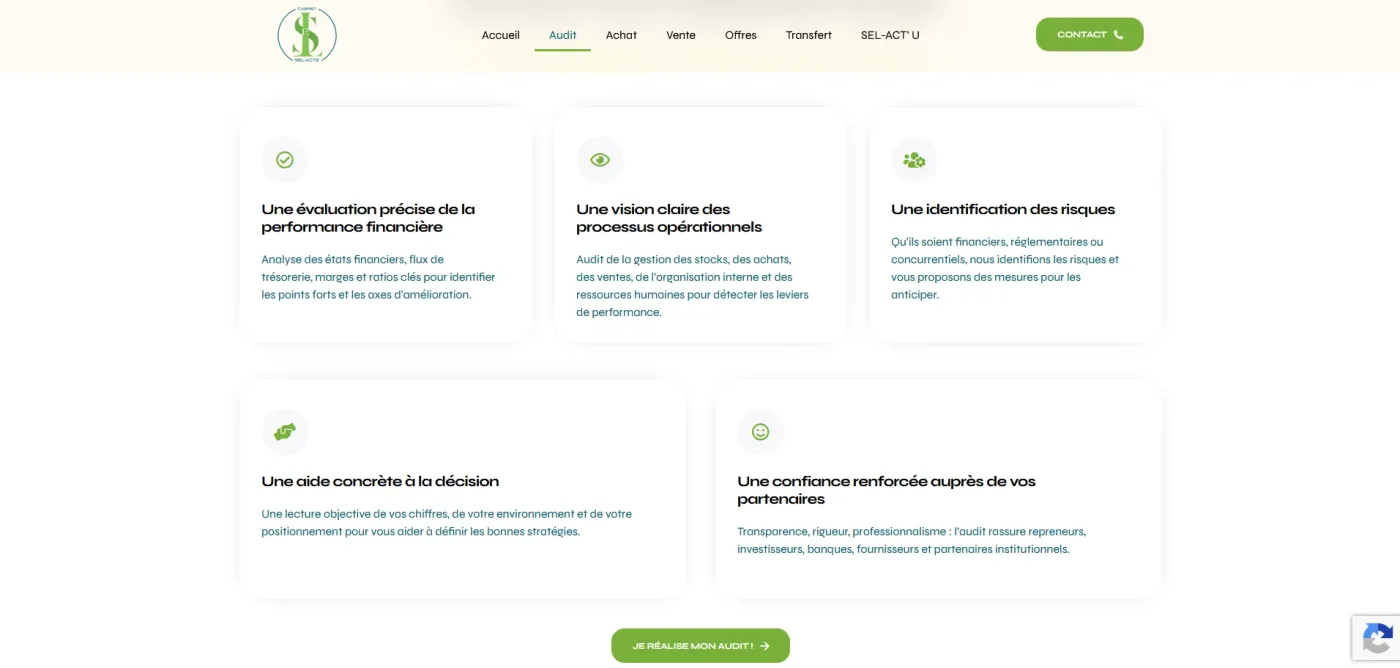Click heading 'Une identification des risques'

1003,209
